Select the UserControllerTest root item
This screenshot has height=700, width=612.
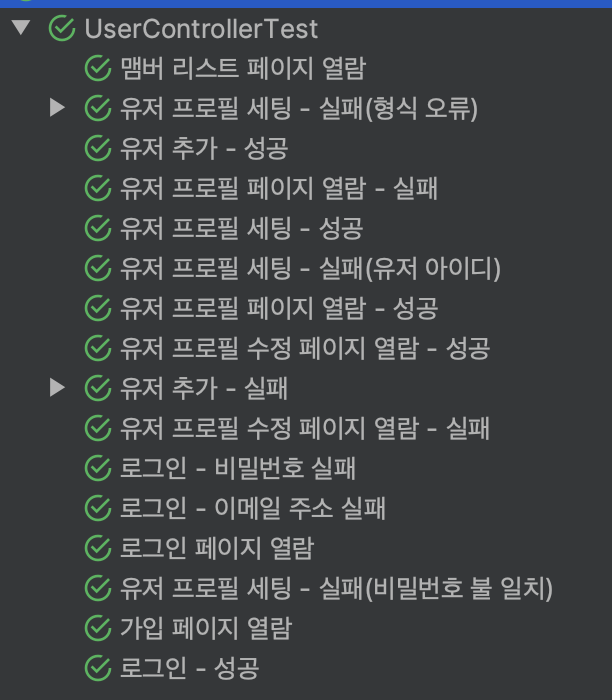pyautogui.click(x=201, y=29)
